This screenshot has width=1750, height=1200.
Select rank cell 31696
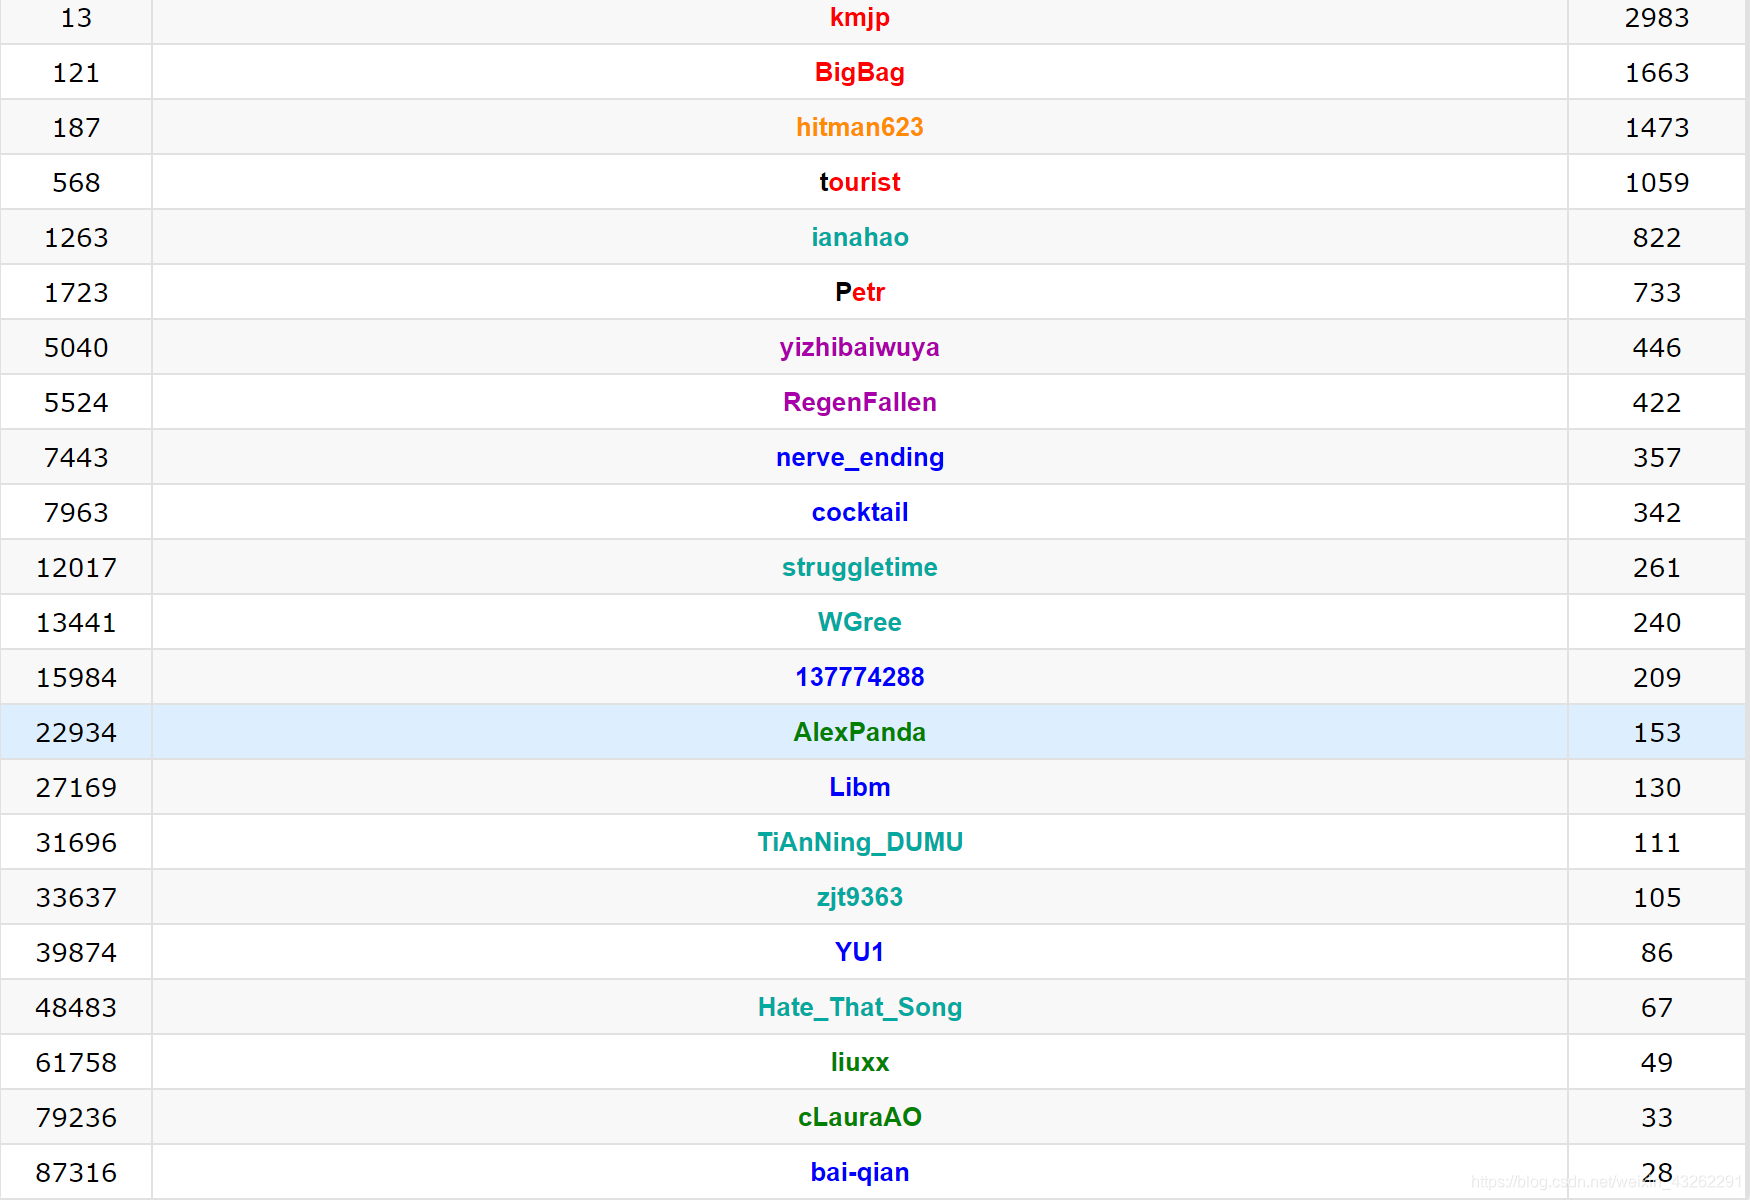76,842
